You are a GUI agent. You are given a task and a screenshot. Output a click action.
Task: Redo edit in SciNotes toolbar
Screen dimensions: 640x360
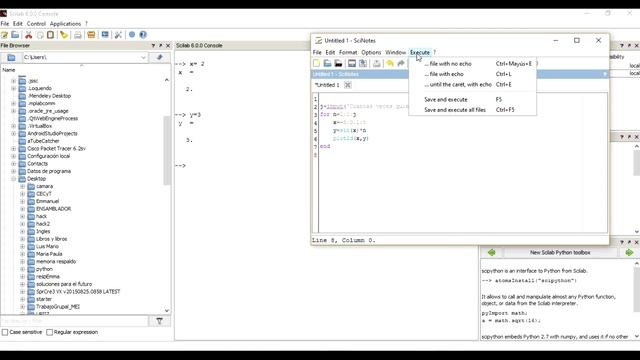tap(401, 63)
